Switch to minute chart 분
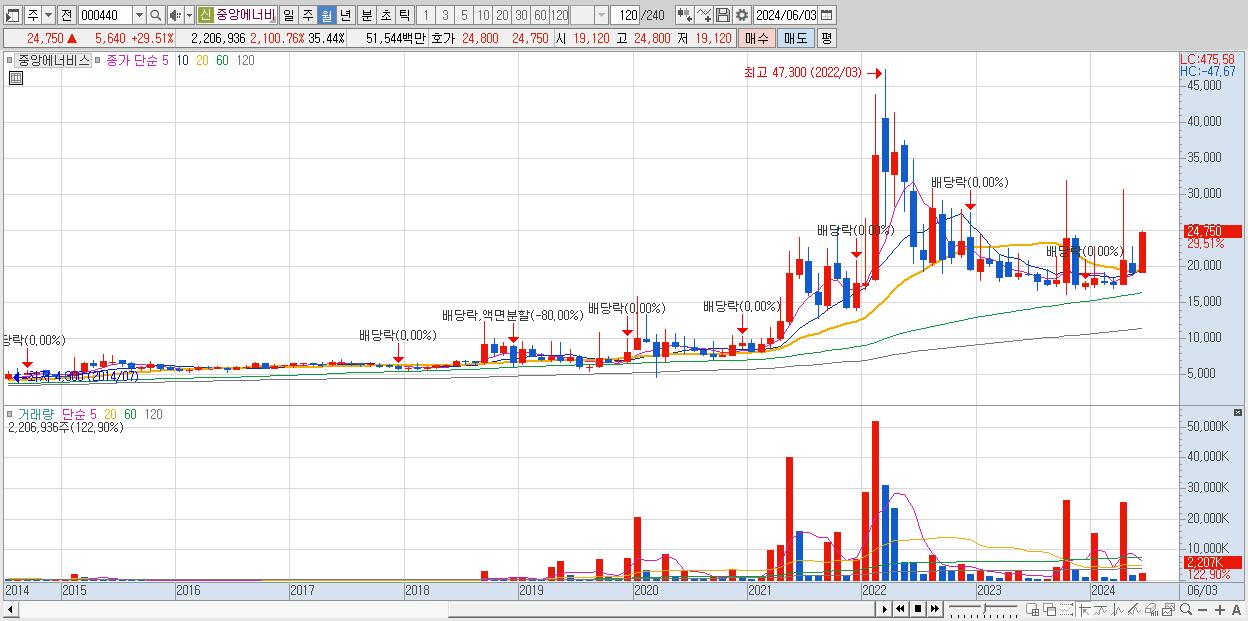This screenshot has width=1248, height=621. coord(367,15)
